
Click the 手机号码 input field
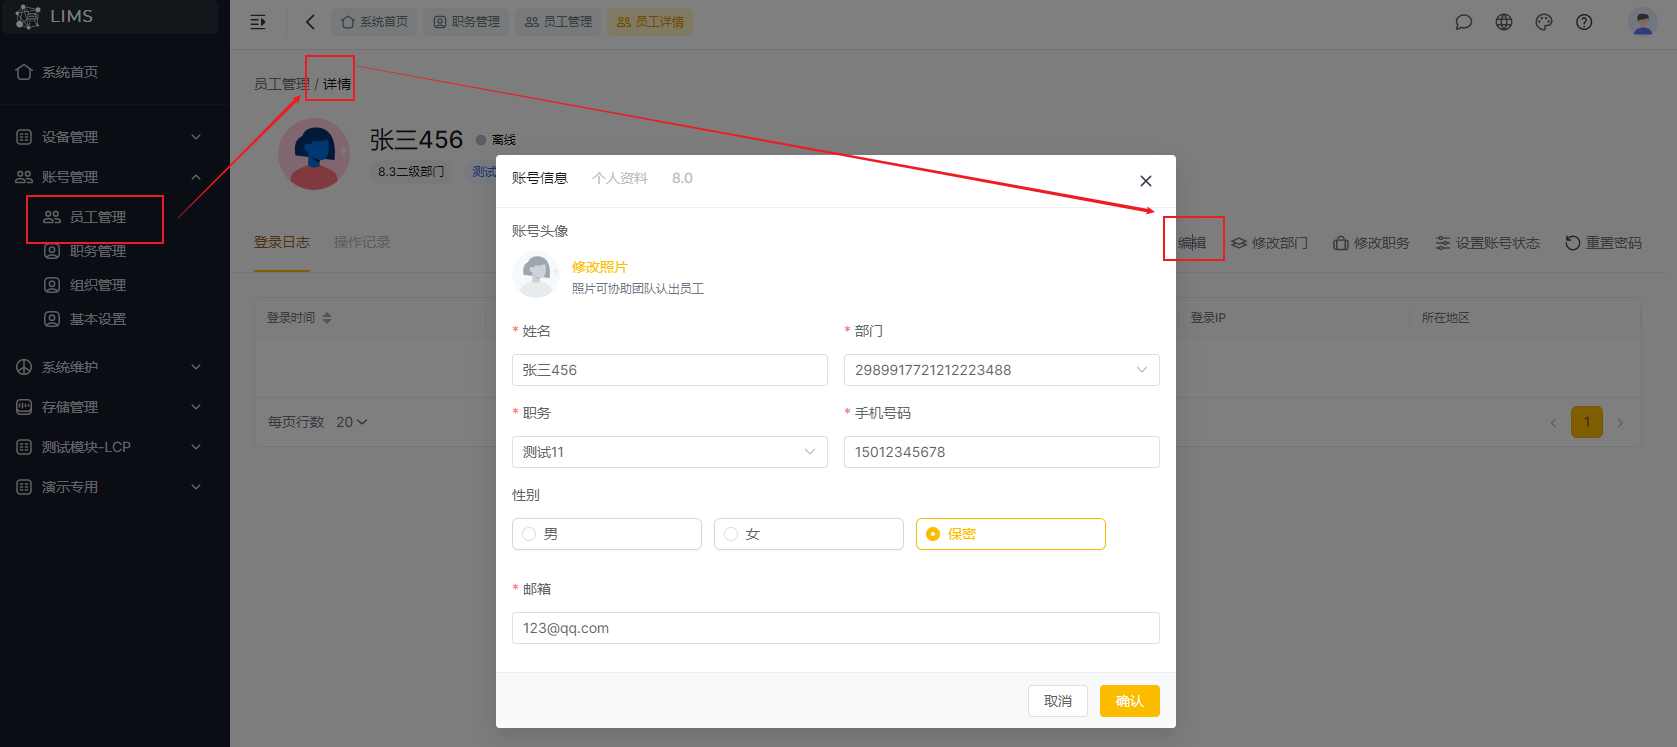pyautogui.click(x=1002, y=452)
